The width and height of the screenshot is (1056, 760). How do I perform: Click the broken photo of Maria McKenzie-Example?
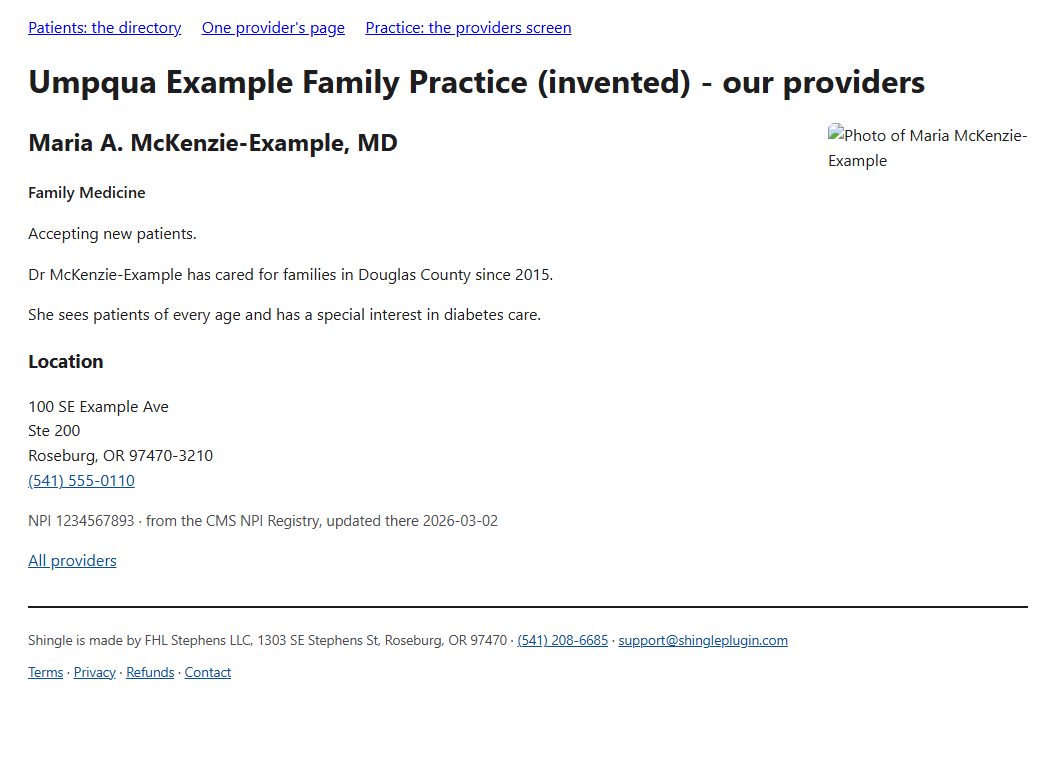(927, 148)
